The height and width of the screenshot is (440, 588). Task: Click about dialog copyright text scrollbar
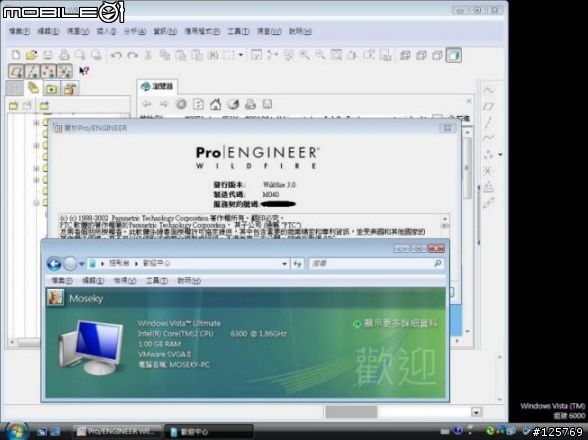pyautogui.click(x=445, y=226)
